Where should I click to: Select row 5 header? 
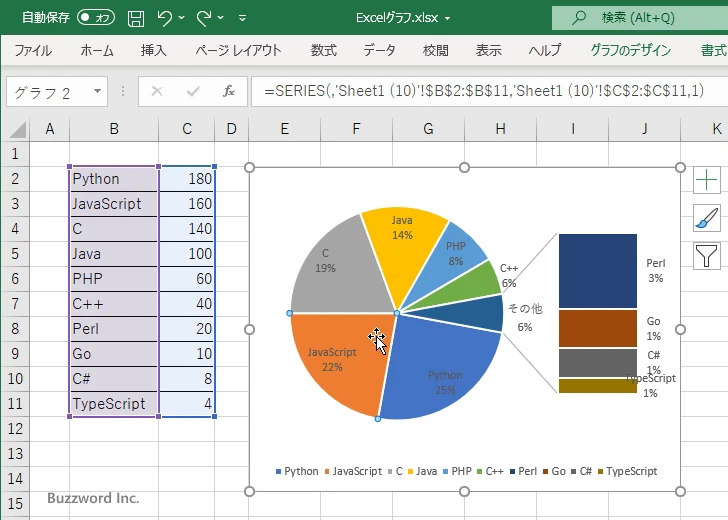15,254
